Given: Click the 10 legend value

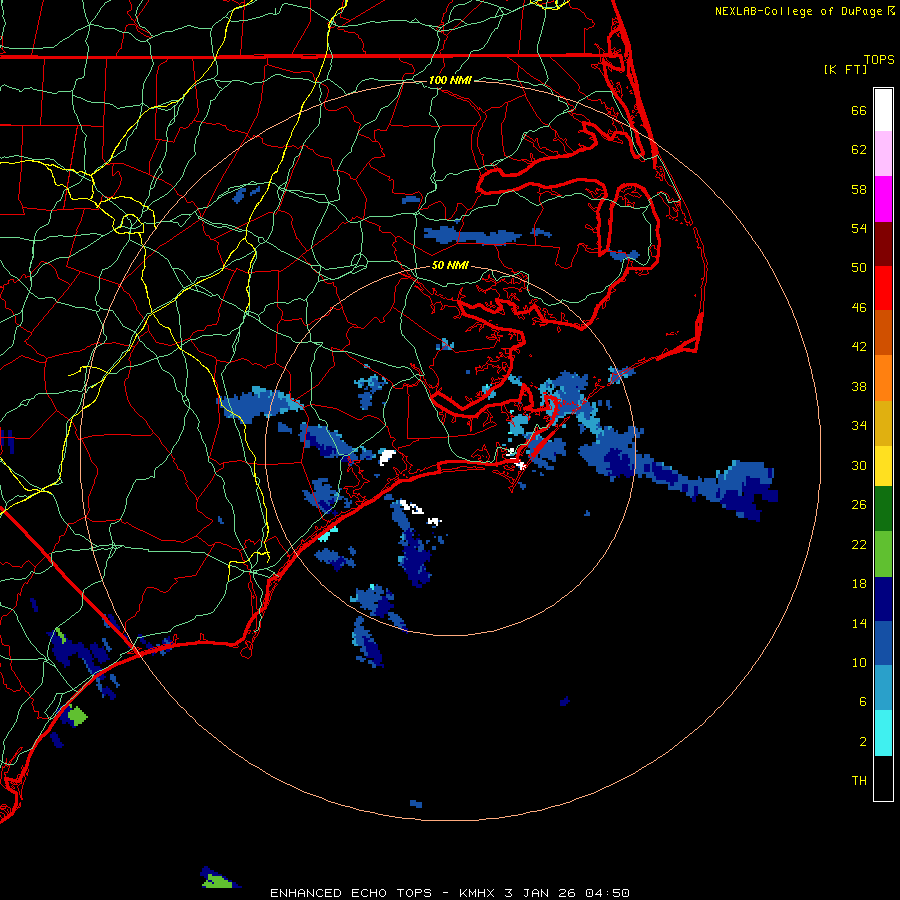Looking at the screenshot, I should pos(859,662).
